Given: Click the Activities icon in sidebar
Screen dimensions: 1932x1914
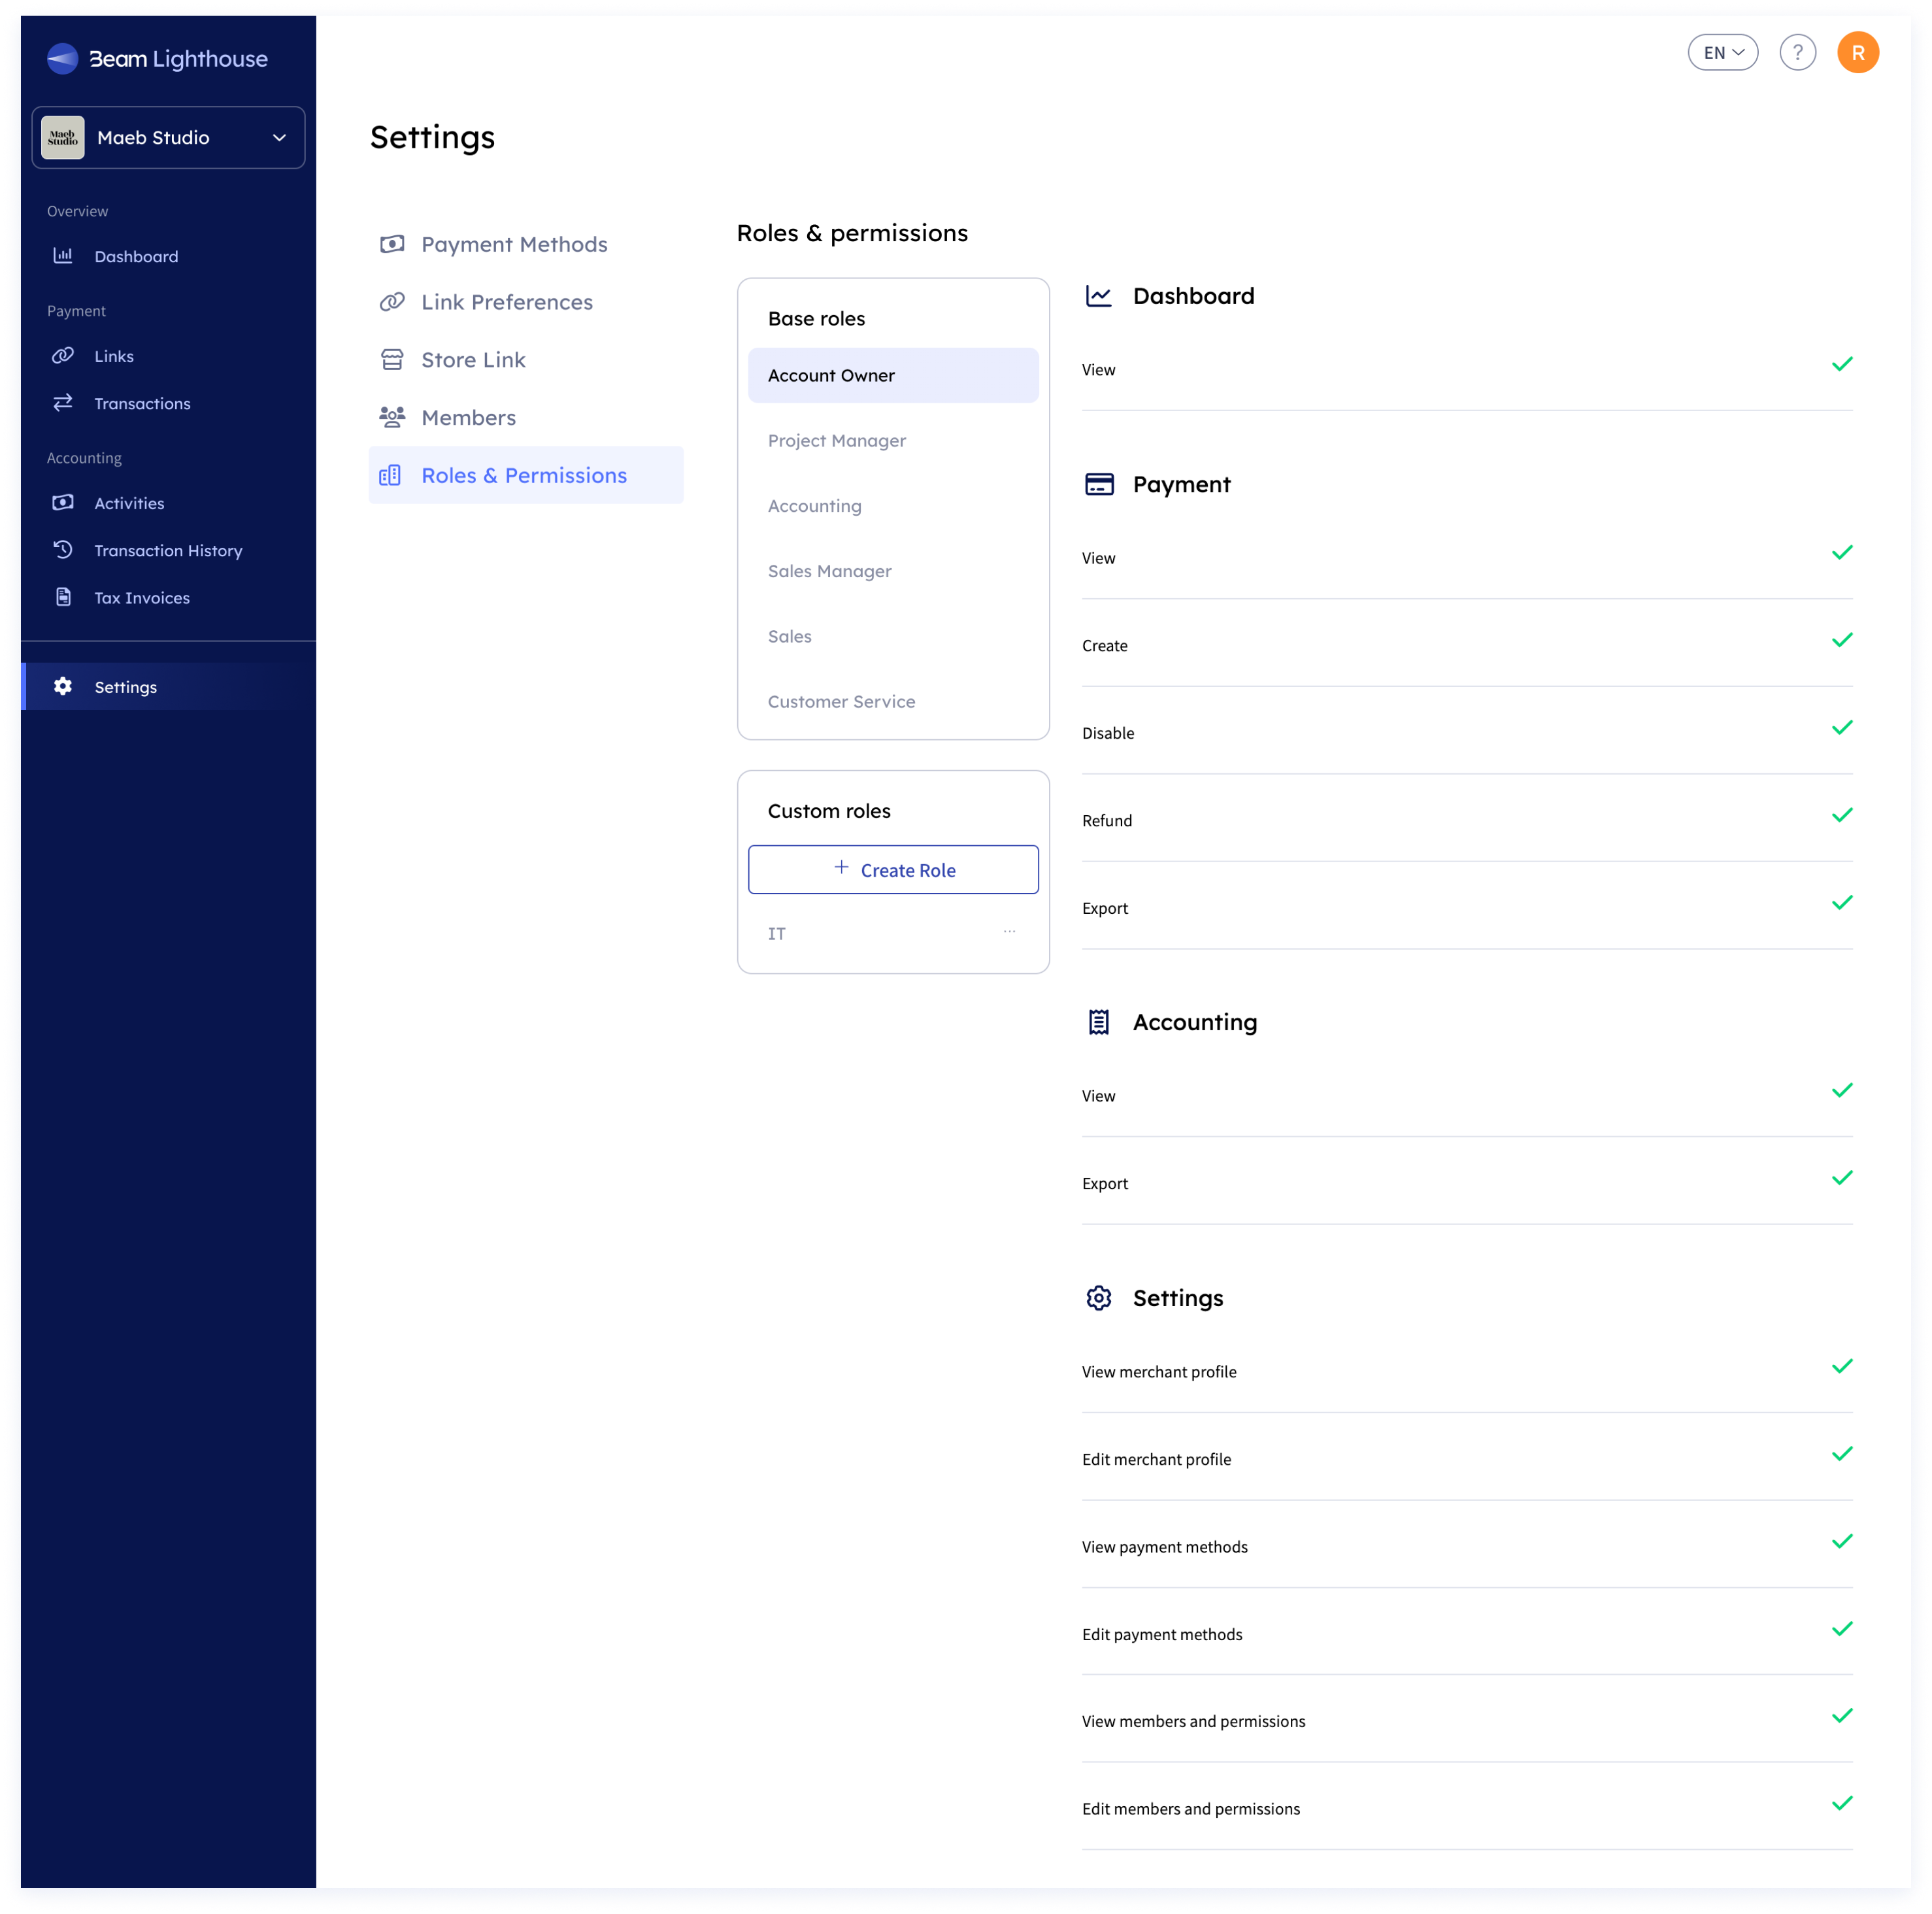Looking at the screenshot, I should tap(63, 503).
